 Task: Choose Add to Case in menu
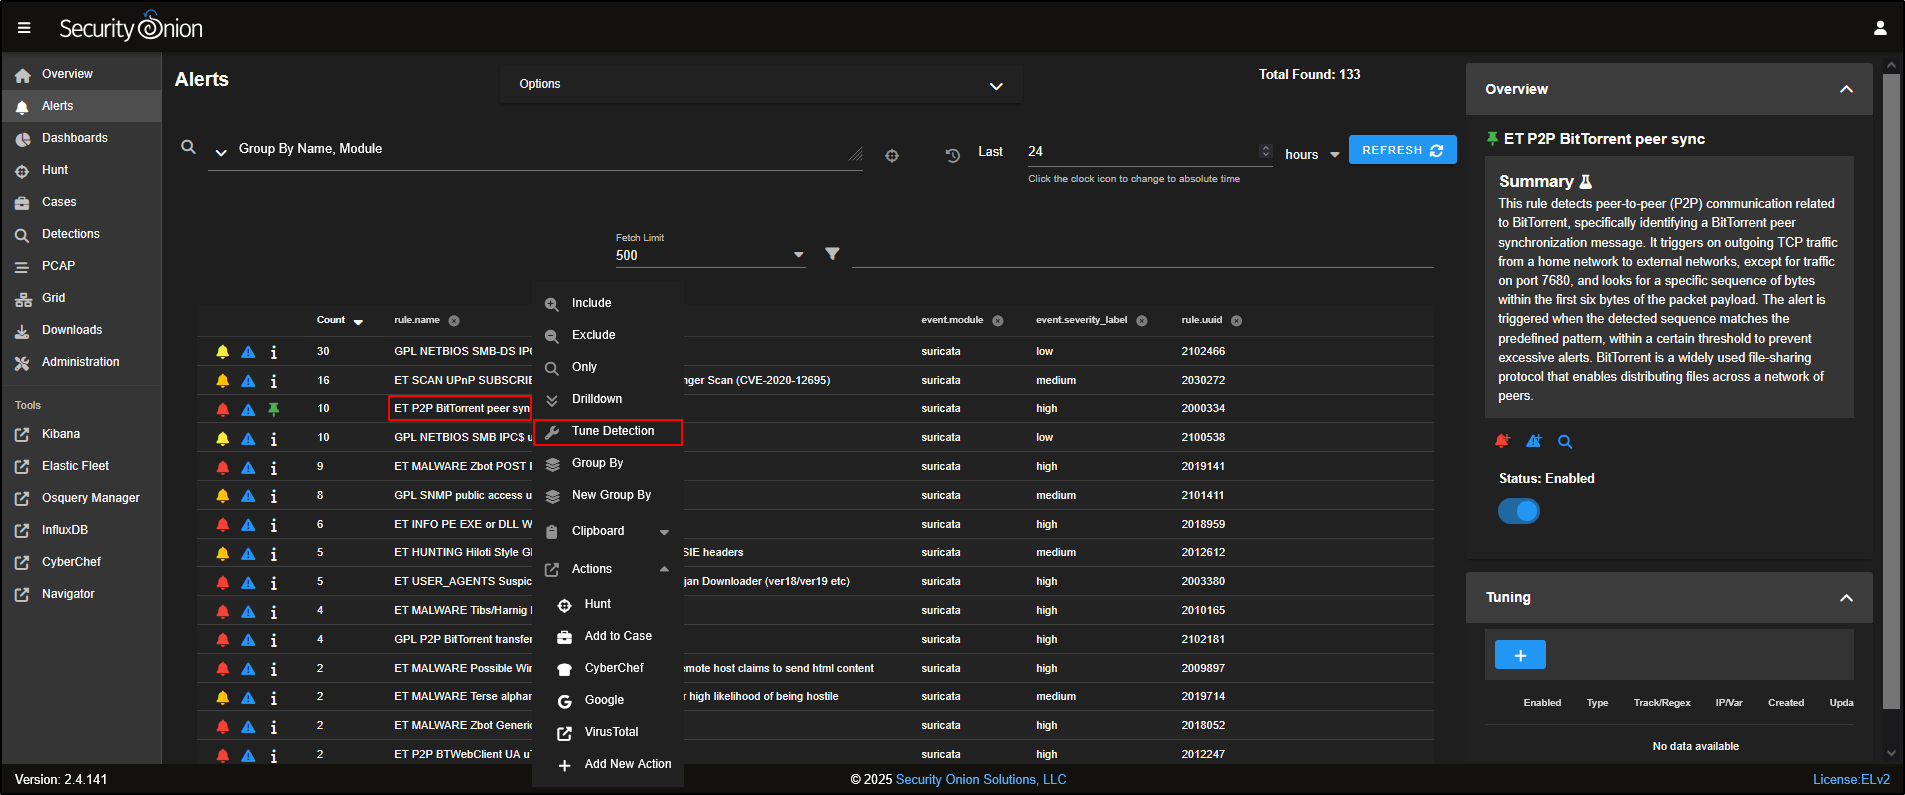pos(617,636)
